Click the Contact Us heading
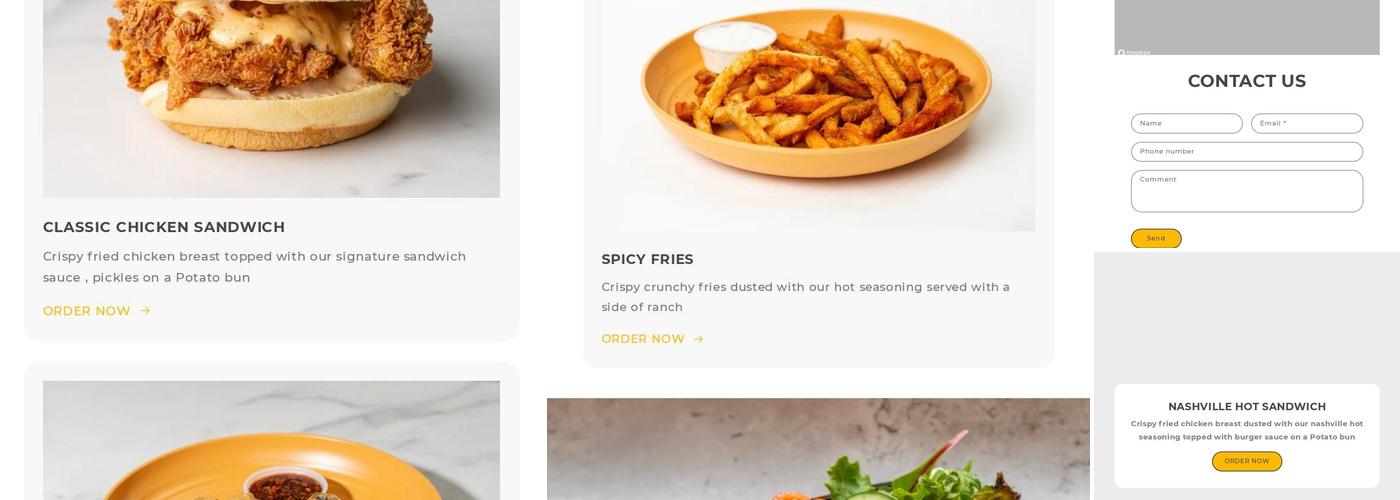Screen dimensions: 1400x500 click(x=1246, y=81)
